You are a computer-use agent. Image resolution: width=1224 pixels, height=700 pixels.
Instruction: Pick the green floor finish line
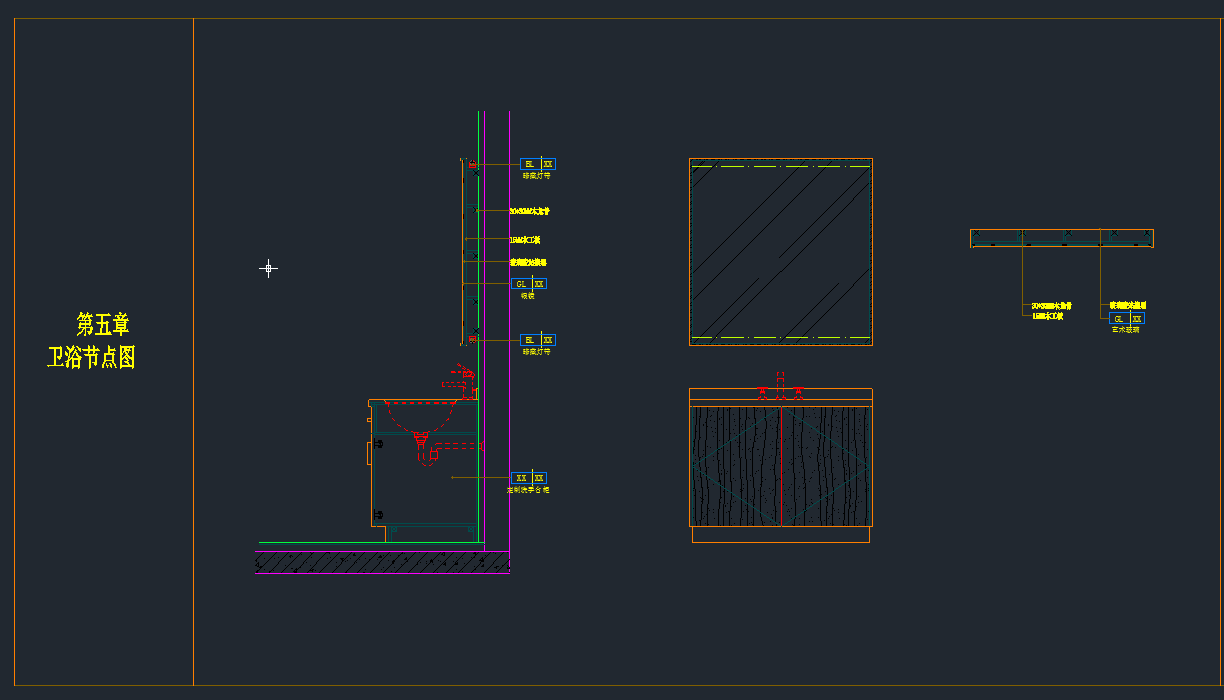[x=370, y=543]
